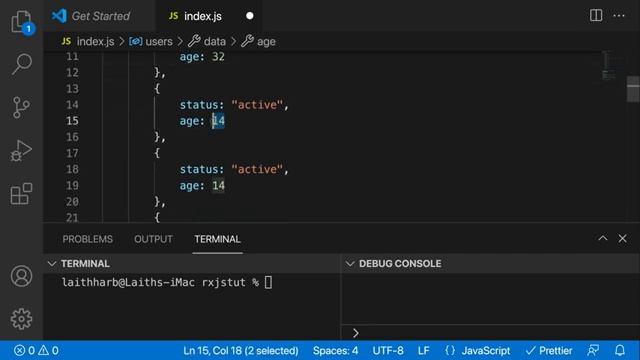Maximize the panel with the up chevron
640x360 pixels.
(603, 238)
